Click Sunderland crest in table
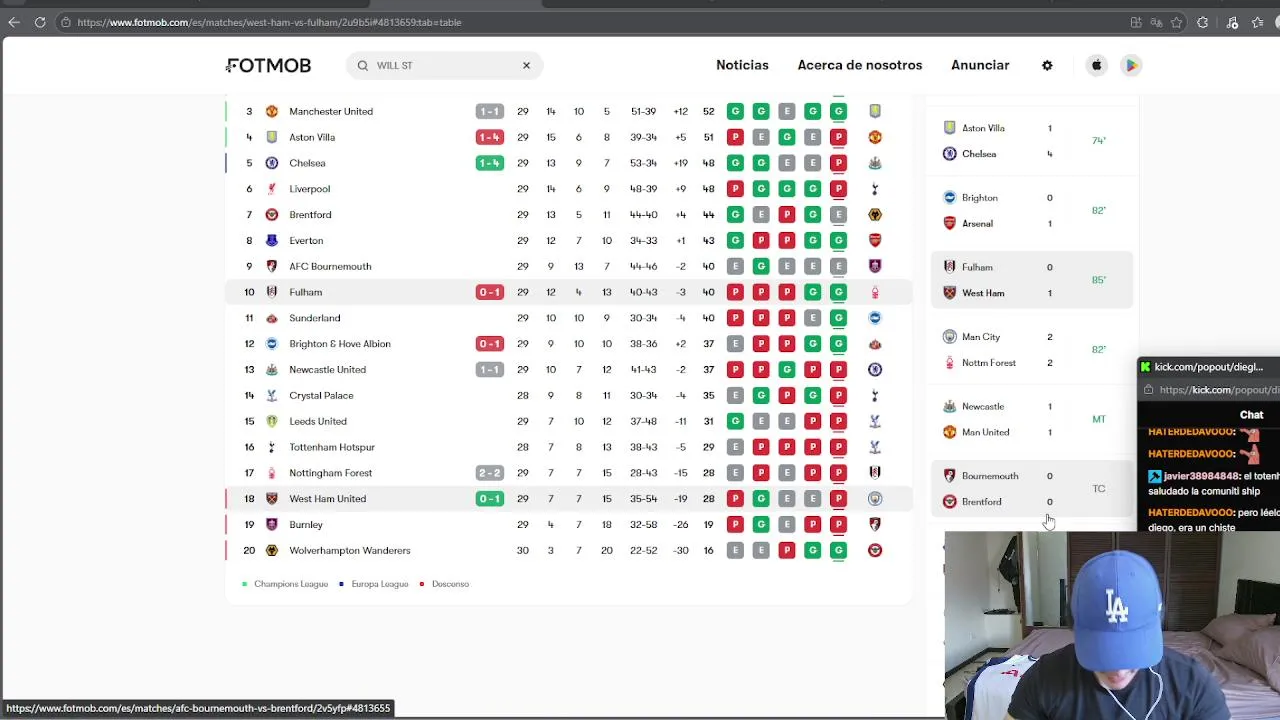The height and width of the screenshot is (720, 1280). (271, 318)
